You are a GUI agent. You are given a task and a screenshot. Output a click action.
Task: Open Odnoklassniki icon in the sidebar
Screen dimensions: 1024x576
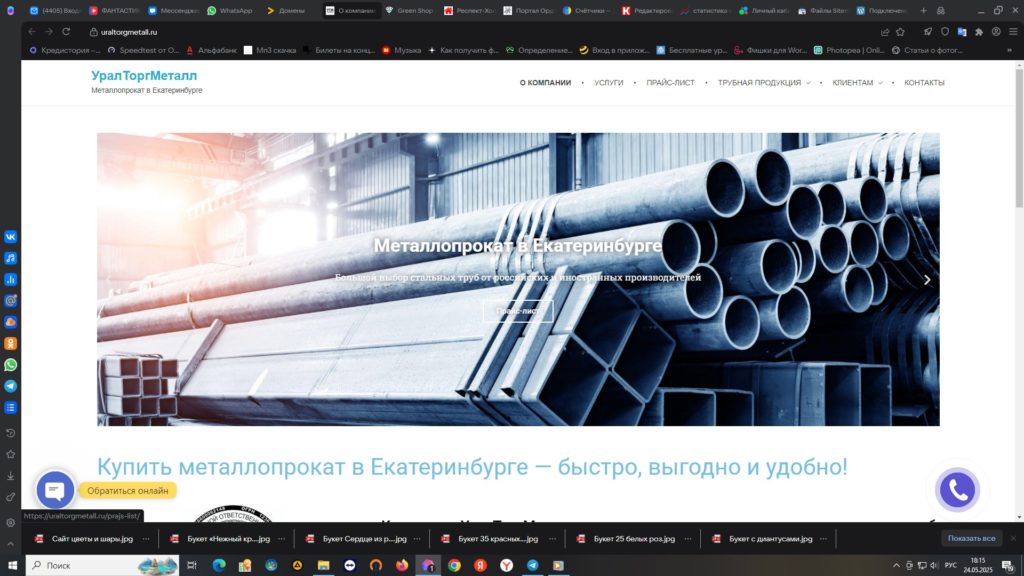click(10, 344)
